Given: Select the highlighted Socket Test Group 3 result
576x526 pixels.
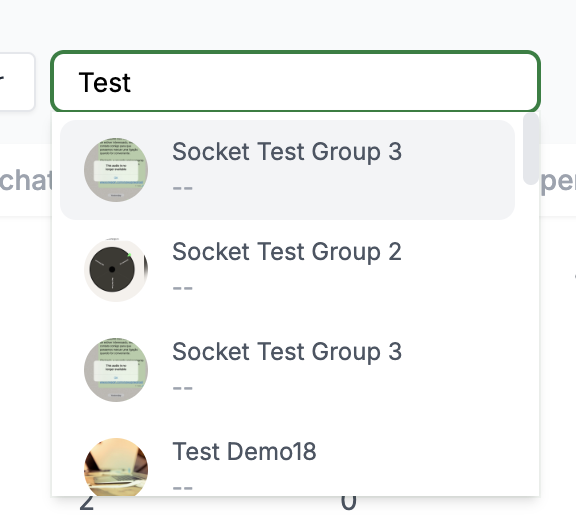Looking at the screenshot, I should coord(287,170).
